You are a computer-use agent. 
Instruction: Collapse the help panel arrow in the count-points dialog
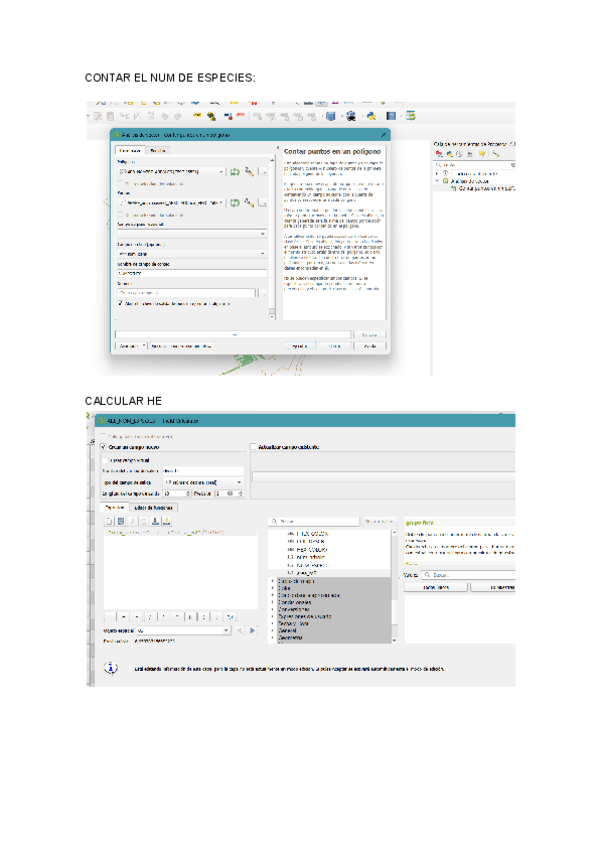tap(278, 148)
